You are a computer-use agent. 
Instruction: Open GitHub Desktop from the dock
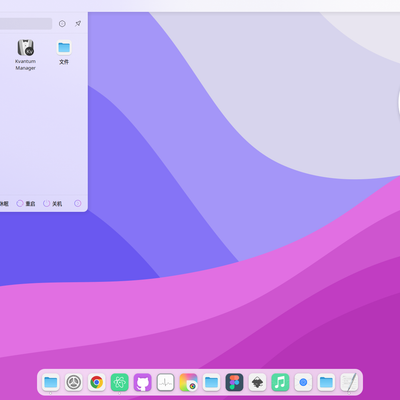point(143,382)
